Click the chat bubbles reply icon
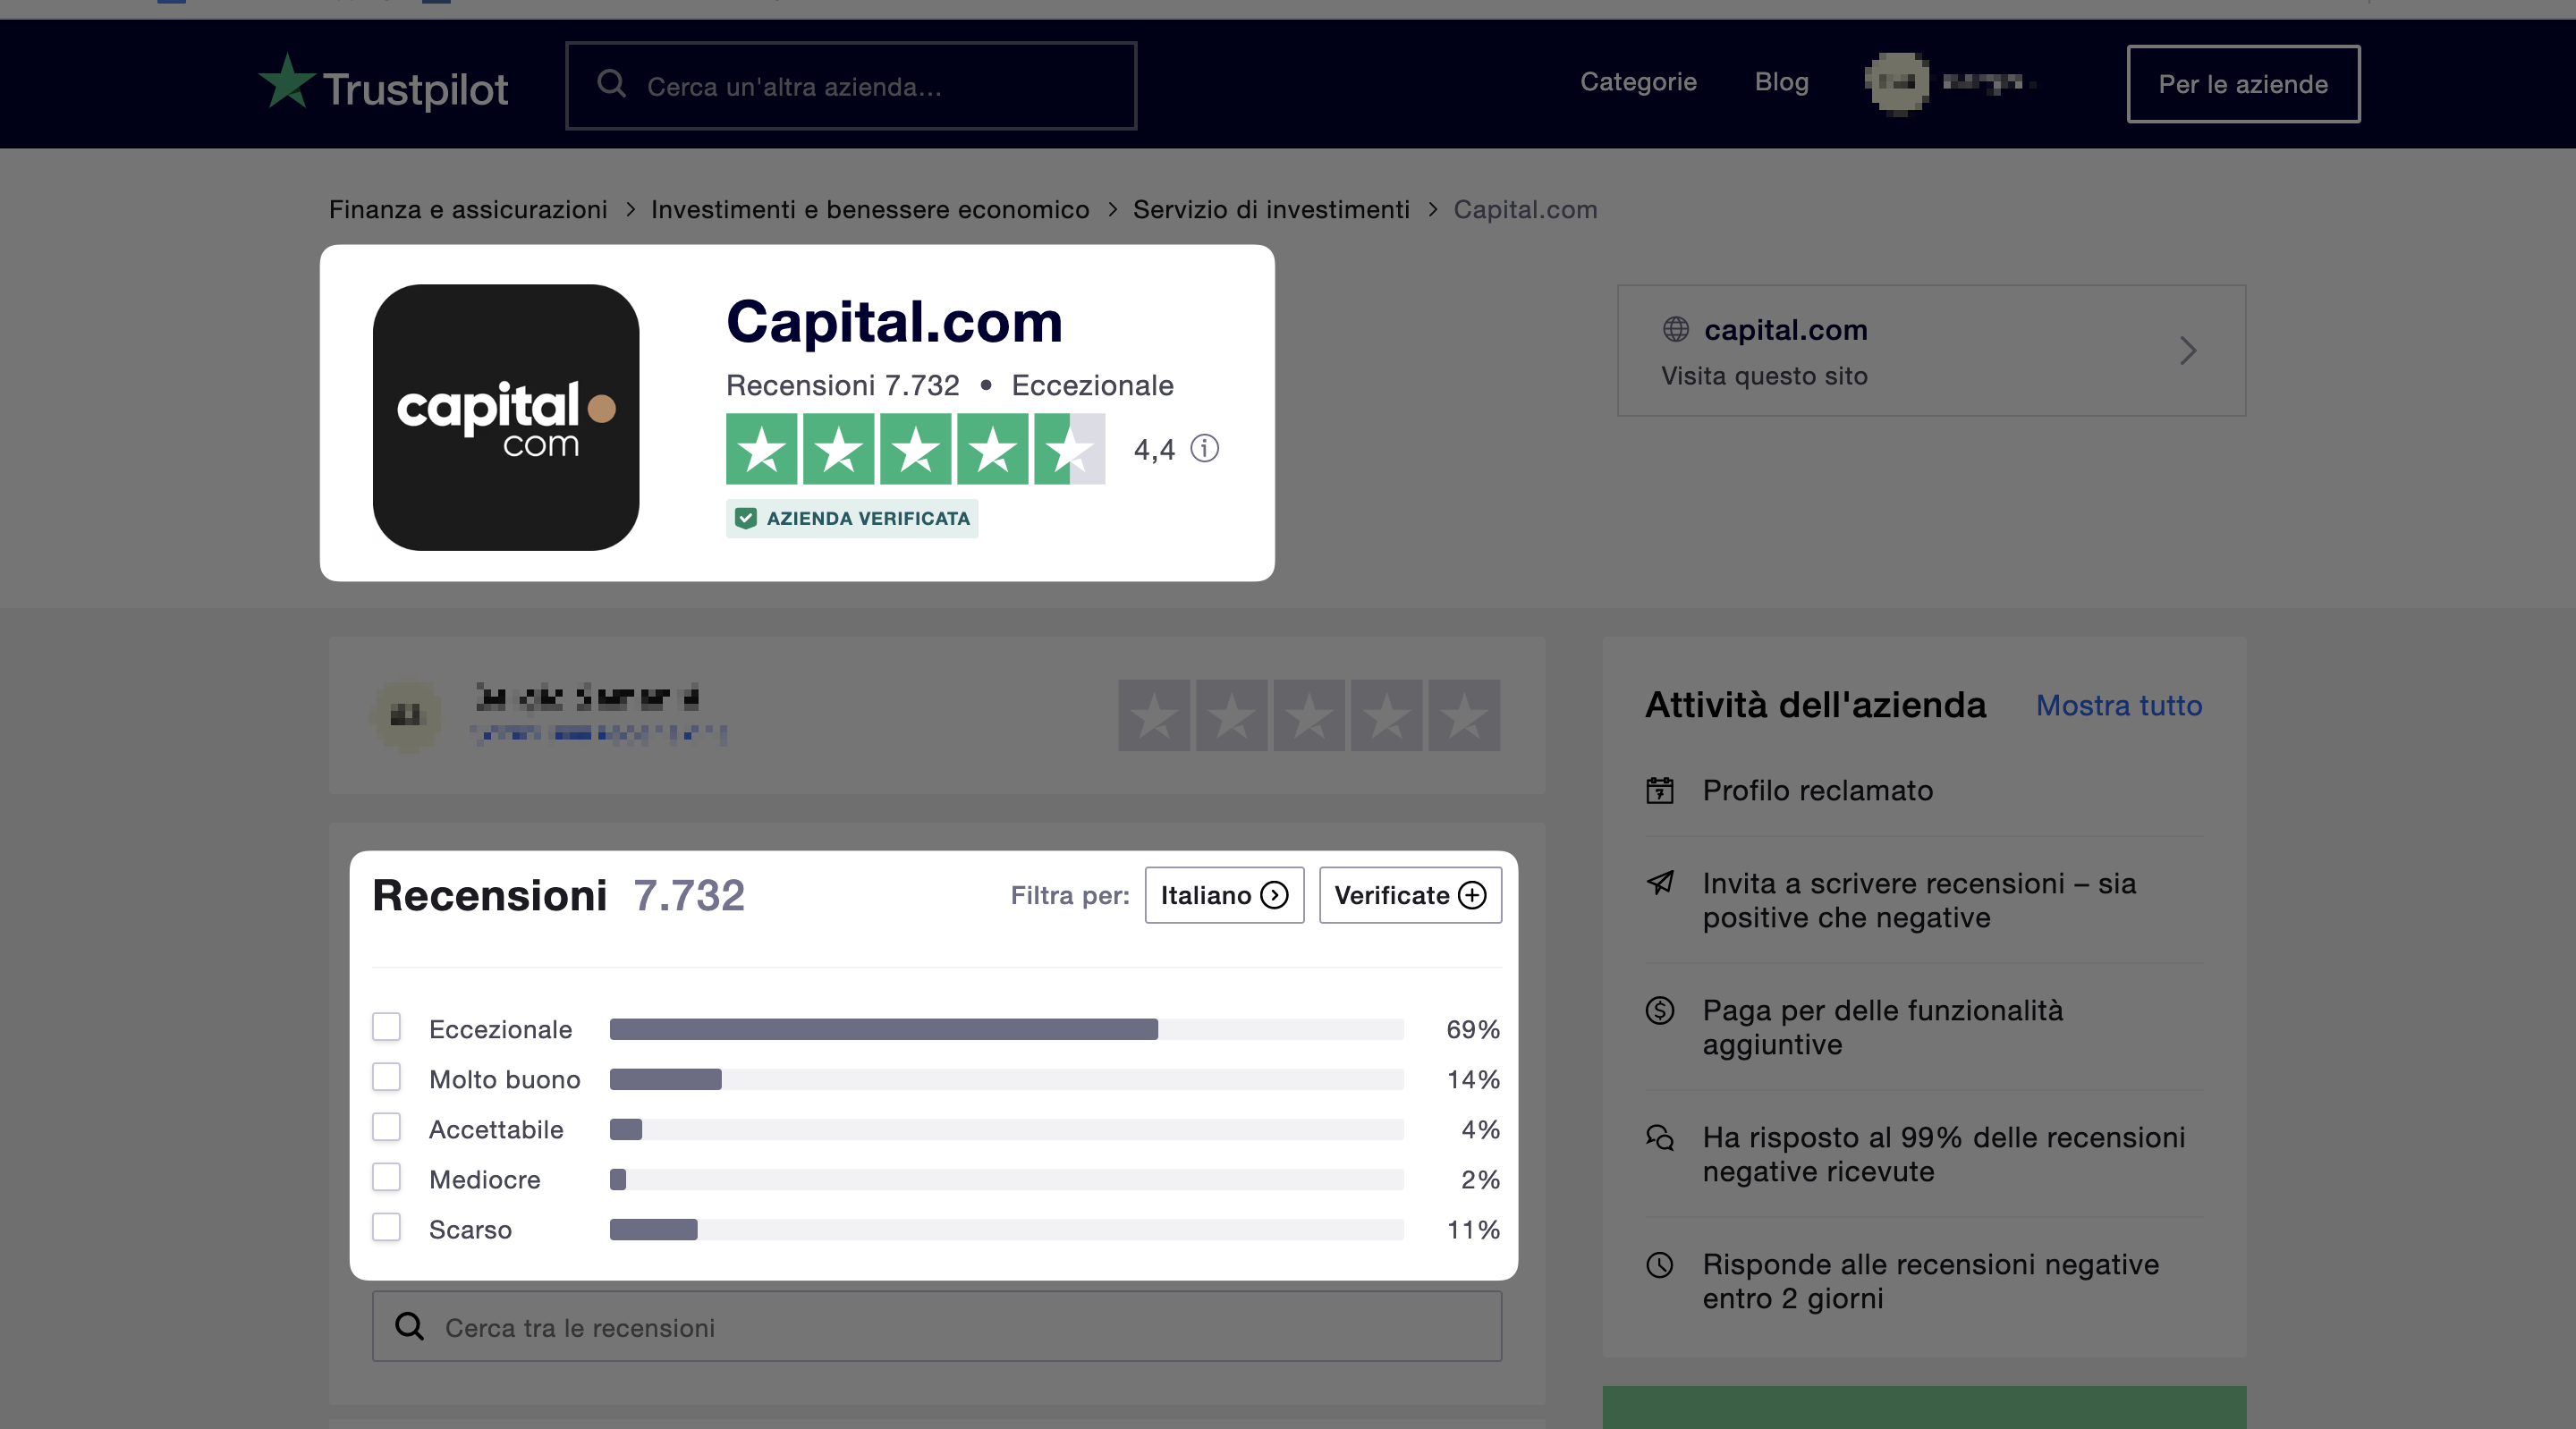The width and height of the screenshot is (2576, 1429). [1659, 1137]
